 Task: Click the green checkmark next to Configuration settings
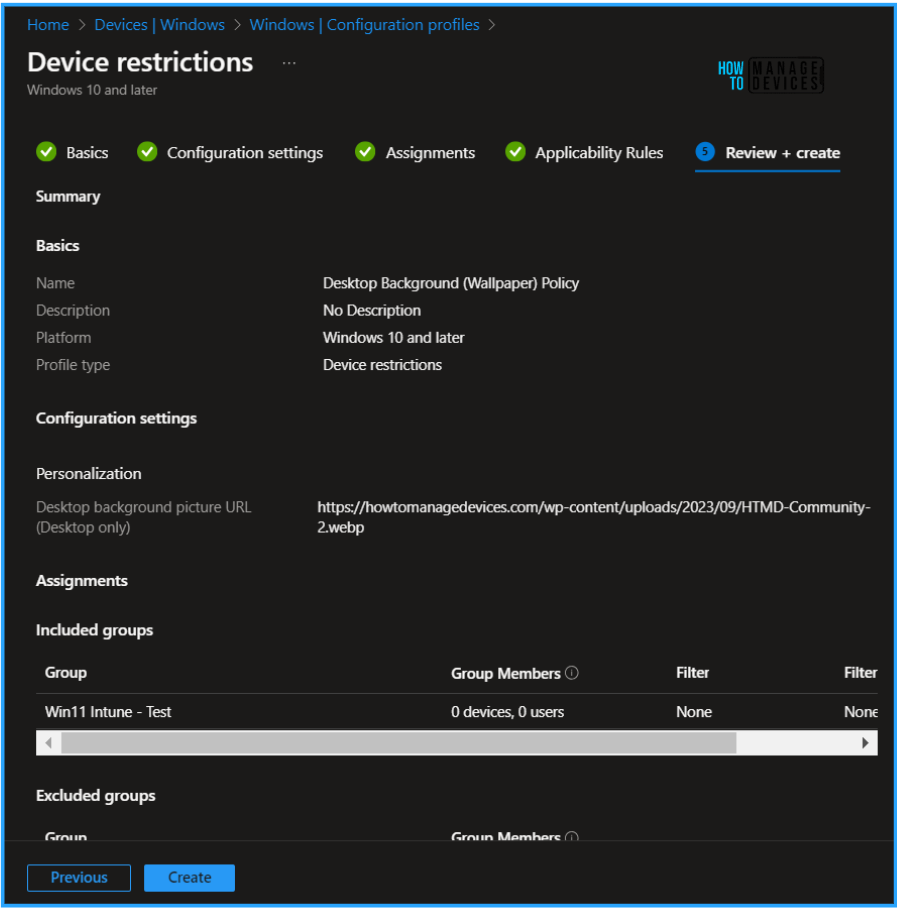(x=147, y=152)
